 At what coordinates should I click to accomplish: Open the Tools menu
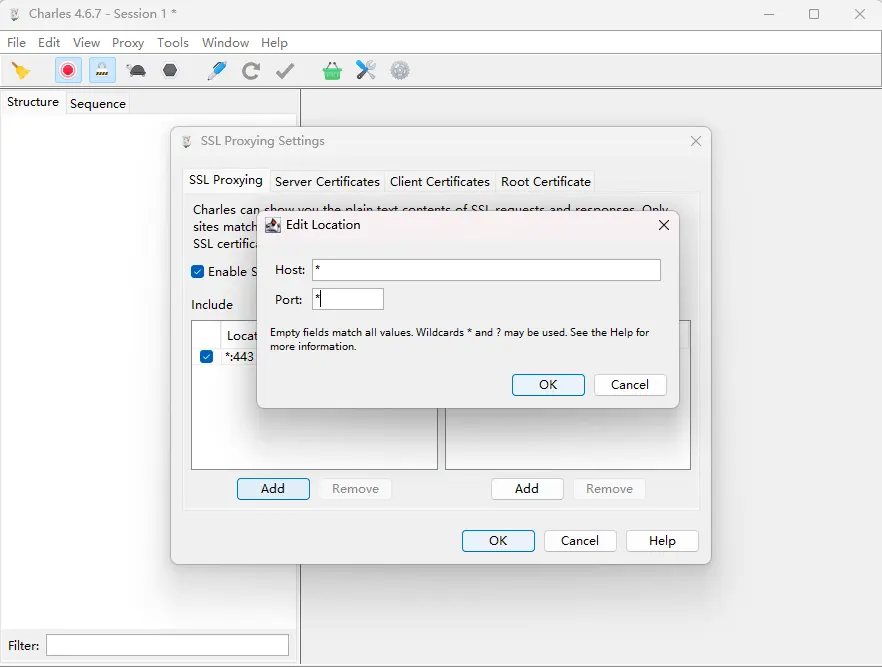[173, 43]
